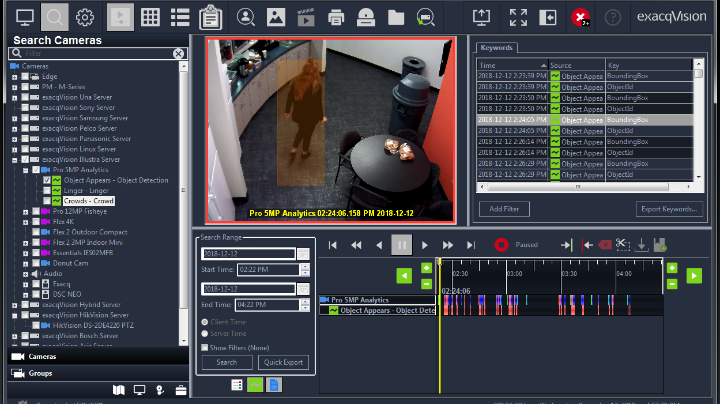This screenshot has height=404, width=720.
Task: Open the folder icon in toolbar
Action: click(x=396, y=17)
